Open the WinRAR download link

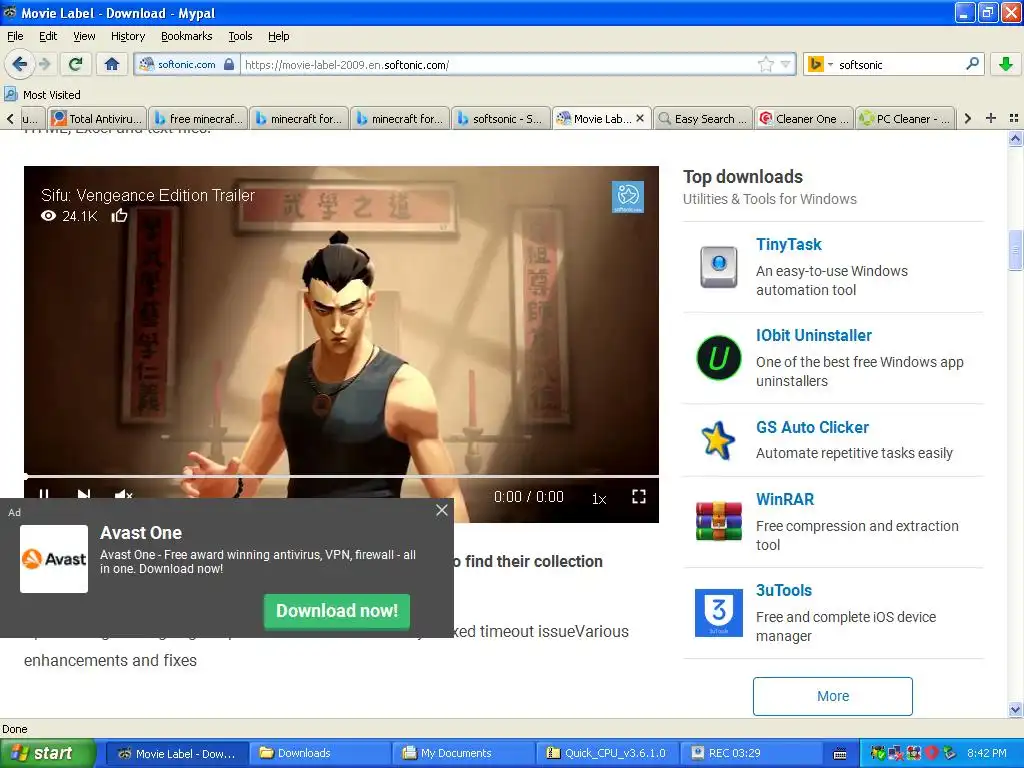pos(785,499)
